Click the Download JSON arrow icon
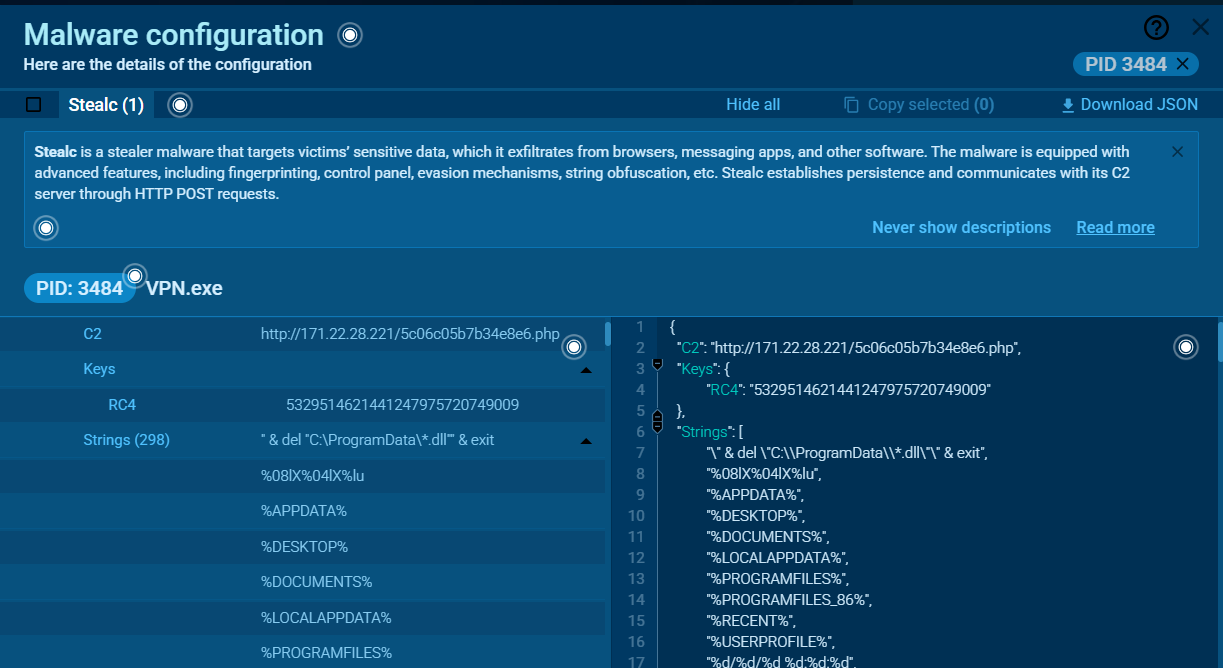 pyautogui.click(x=1068, y=105)
